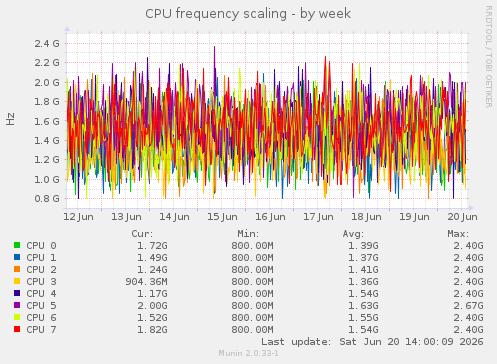This screenshot has height=364, width=497.
Task: Click the chart title 'CPU frequency scaling - by week'
Action: tap(248, 14)
